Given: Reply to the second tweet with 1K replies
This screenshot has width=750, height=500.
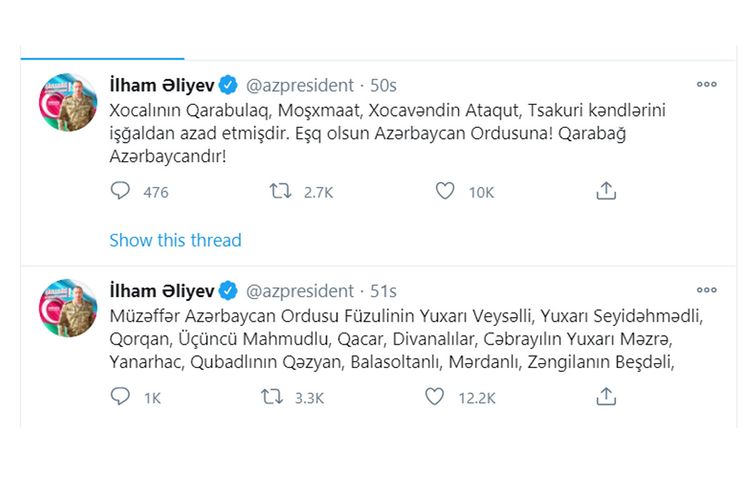Looking at the screenshot, I should click(121, 397).
